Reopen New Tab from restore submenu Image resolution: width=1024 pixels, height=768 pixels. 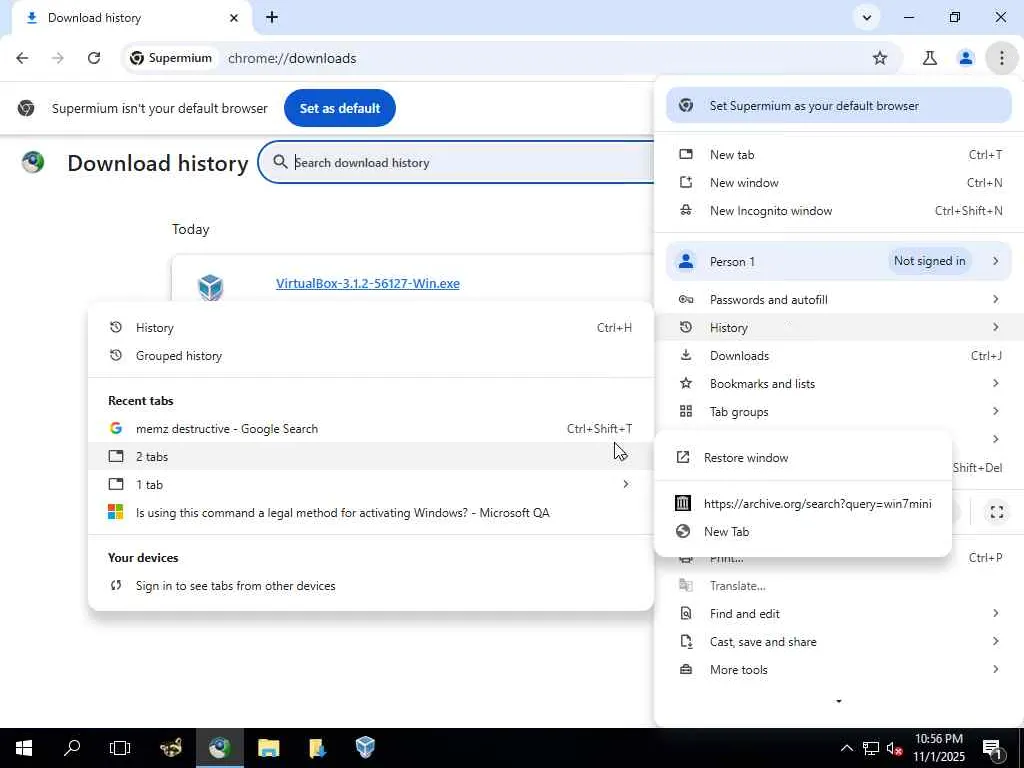coord(803,532)
